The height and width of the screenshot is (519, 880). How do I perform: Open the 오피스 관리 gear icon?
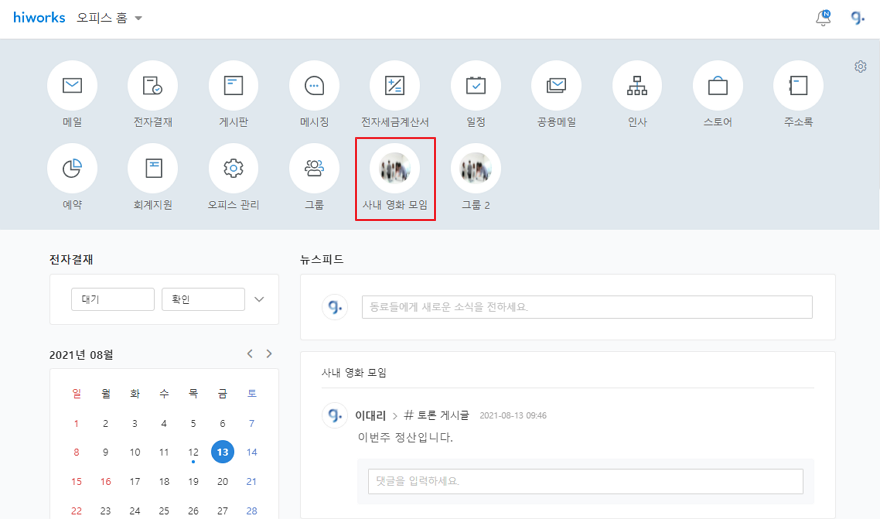coord(233,168)
